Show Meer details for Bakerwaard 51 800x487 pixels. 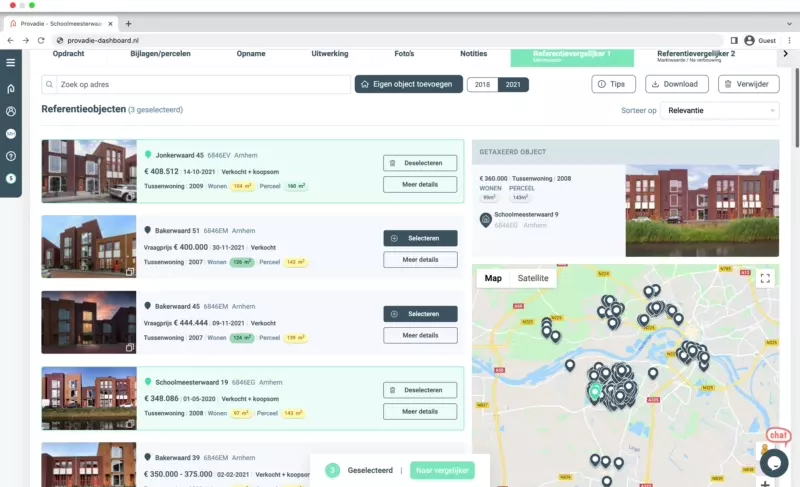[420, 260]
